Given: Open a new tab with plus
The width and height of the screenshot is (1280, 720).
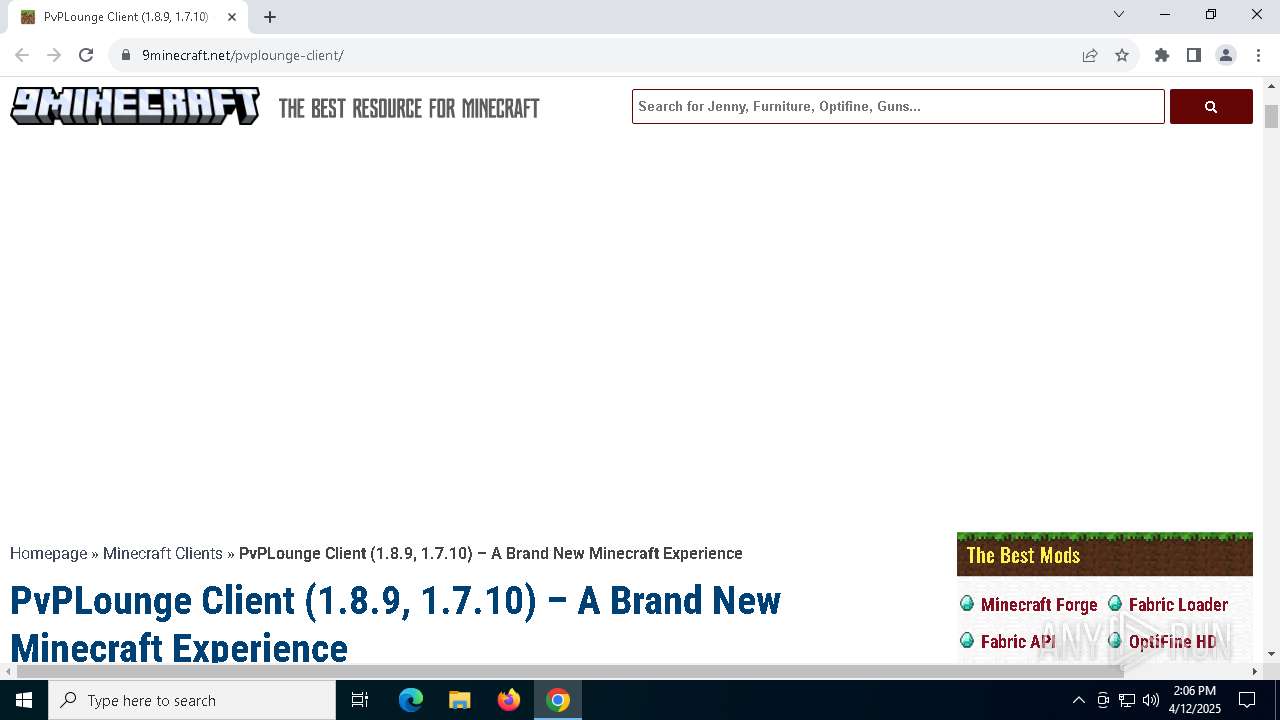Looking at the screenshot, I should [270, 17].
